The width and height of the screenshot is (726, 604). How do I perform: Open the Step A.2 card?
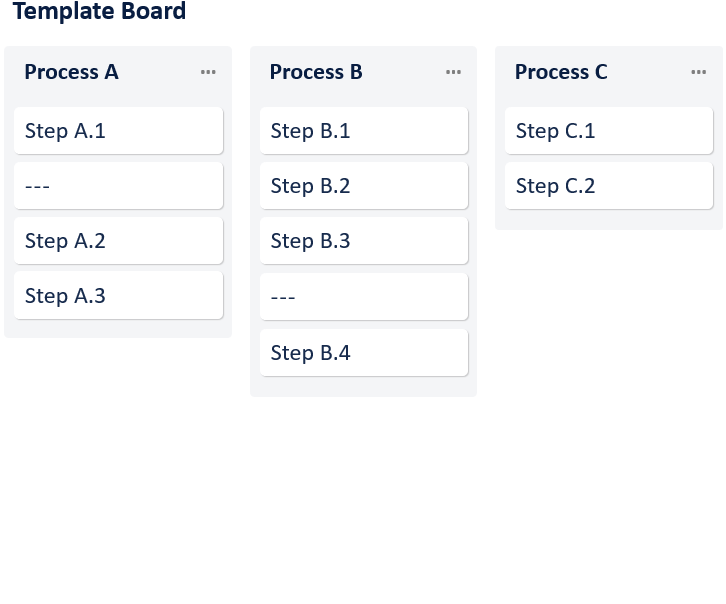(118, 241)
